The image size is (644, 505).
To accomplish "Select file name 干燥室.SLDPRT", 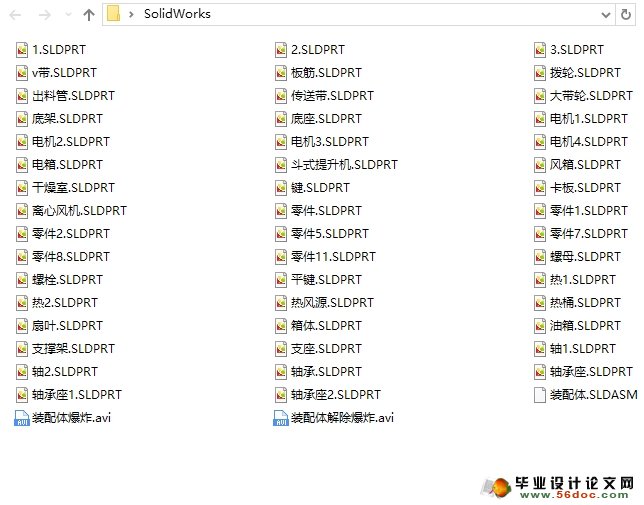I will click(74, 188).
